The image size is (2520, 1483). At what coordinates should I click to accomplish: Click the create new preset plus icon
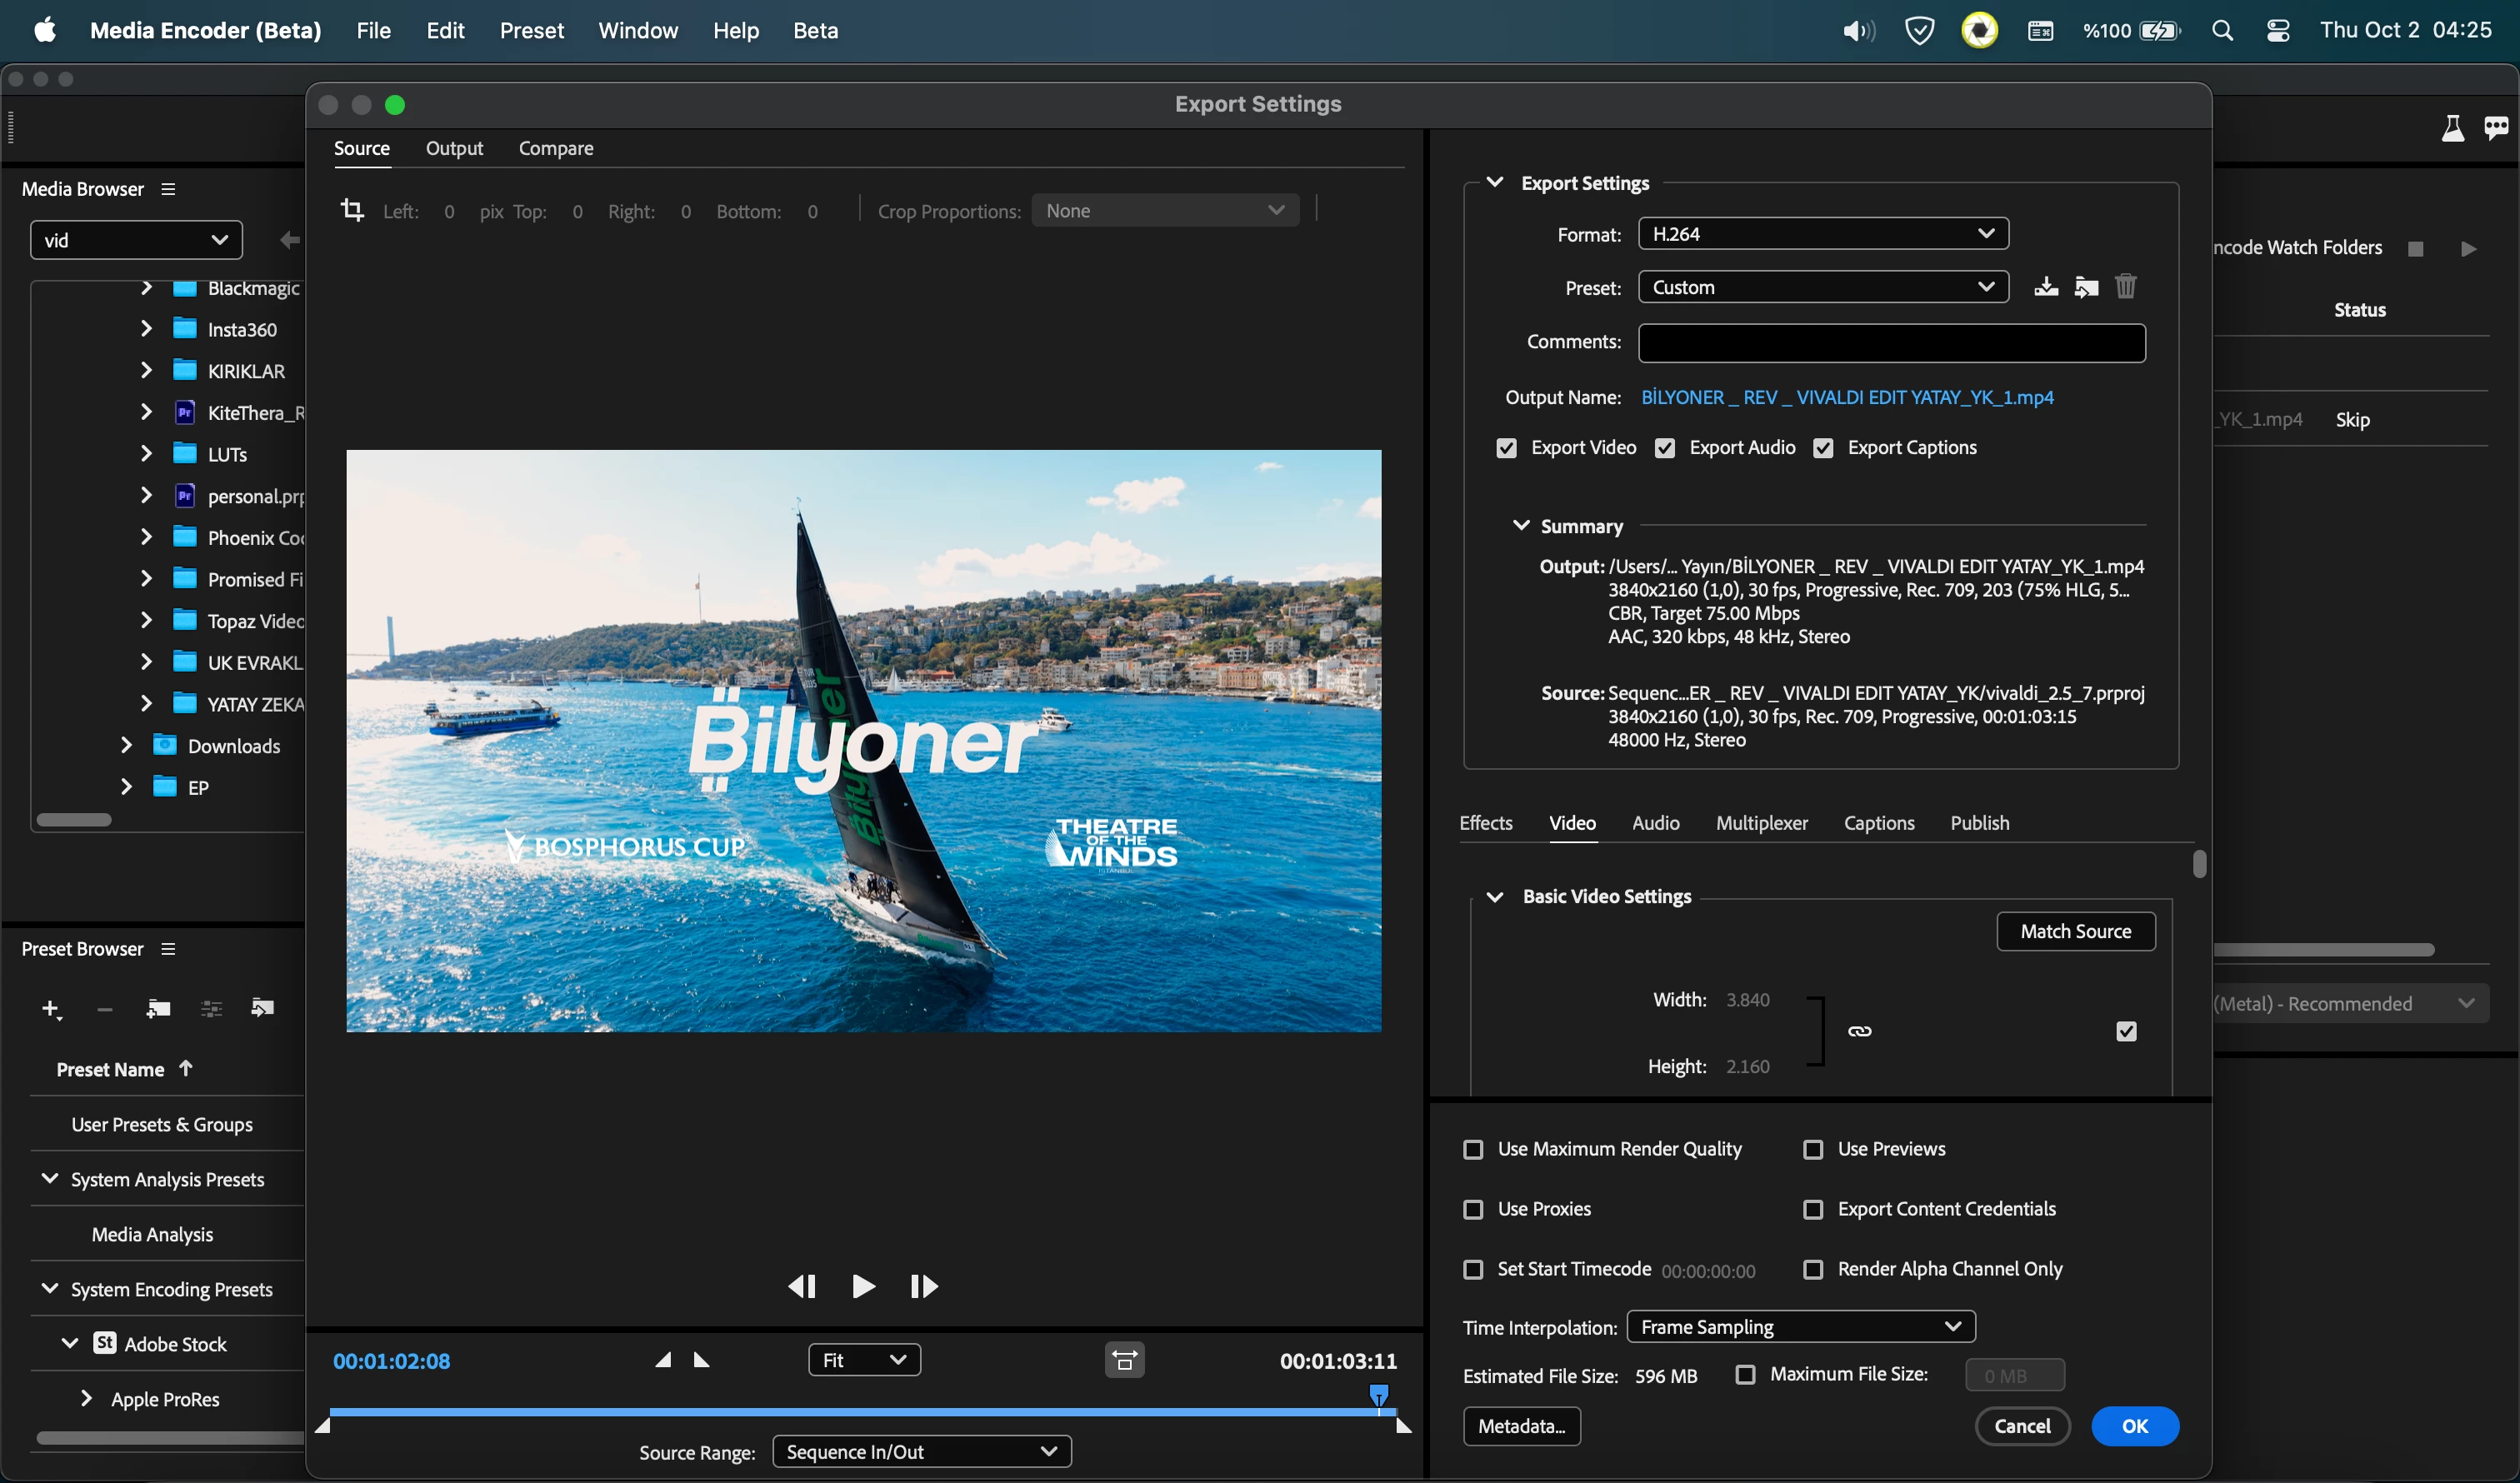pos(51,1009)
